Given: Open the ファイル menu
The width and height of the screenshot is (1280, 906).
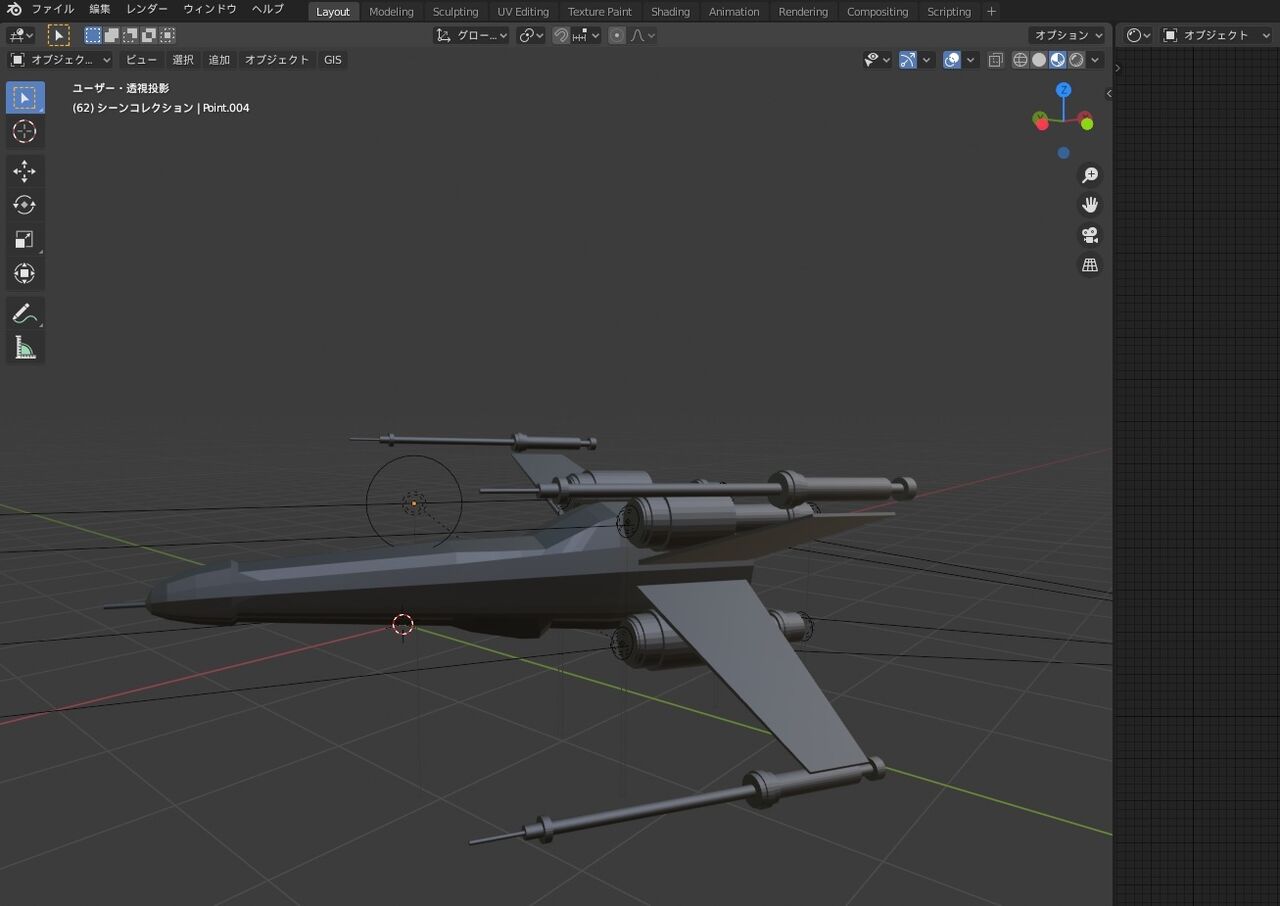Looking at the screenshot, I should (x=53, y=10).
